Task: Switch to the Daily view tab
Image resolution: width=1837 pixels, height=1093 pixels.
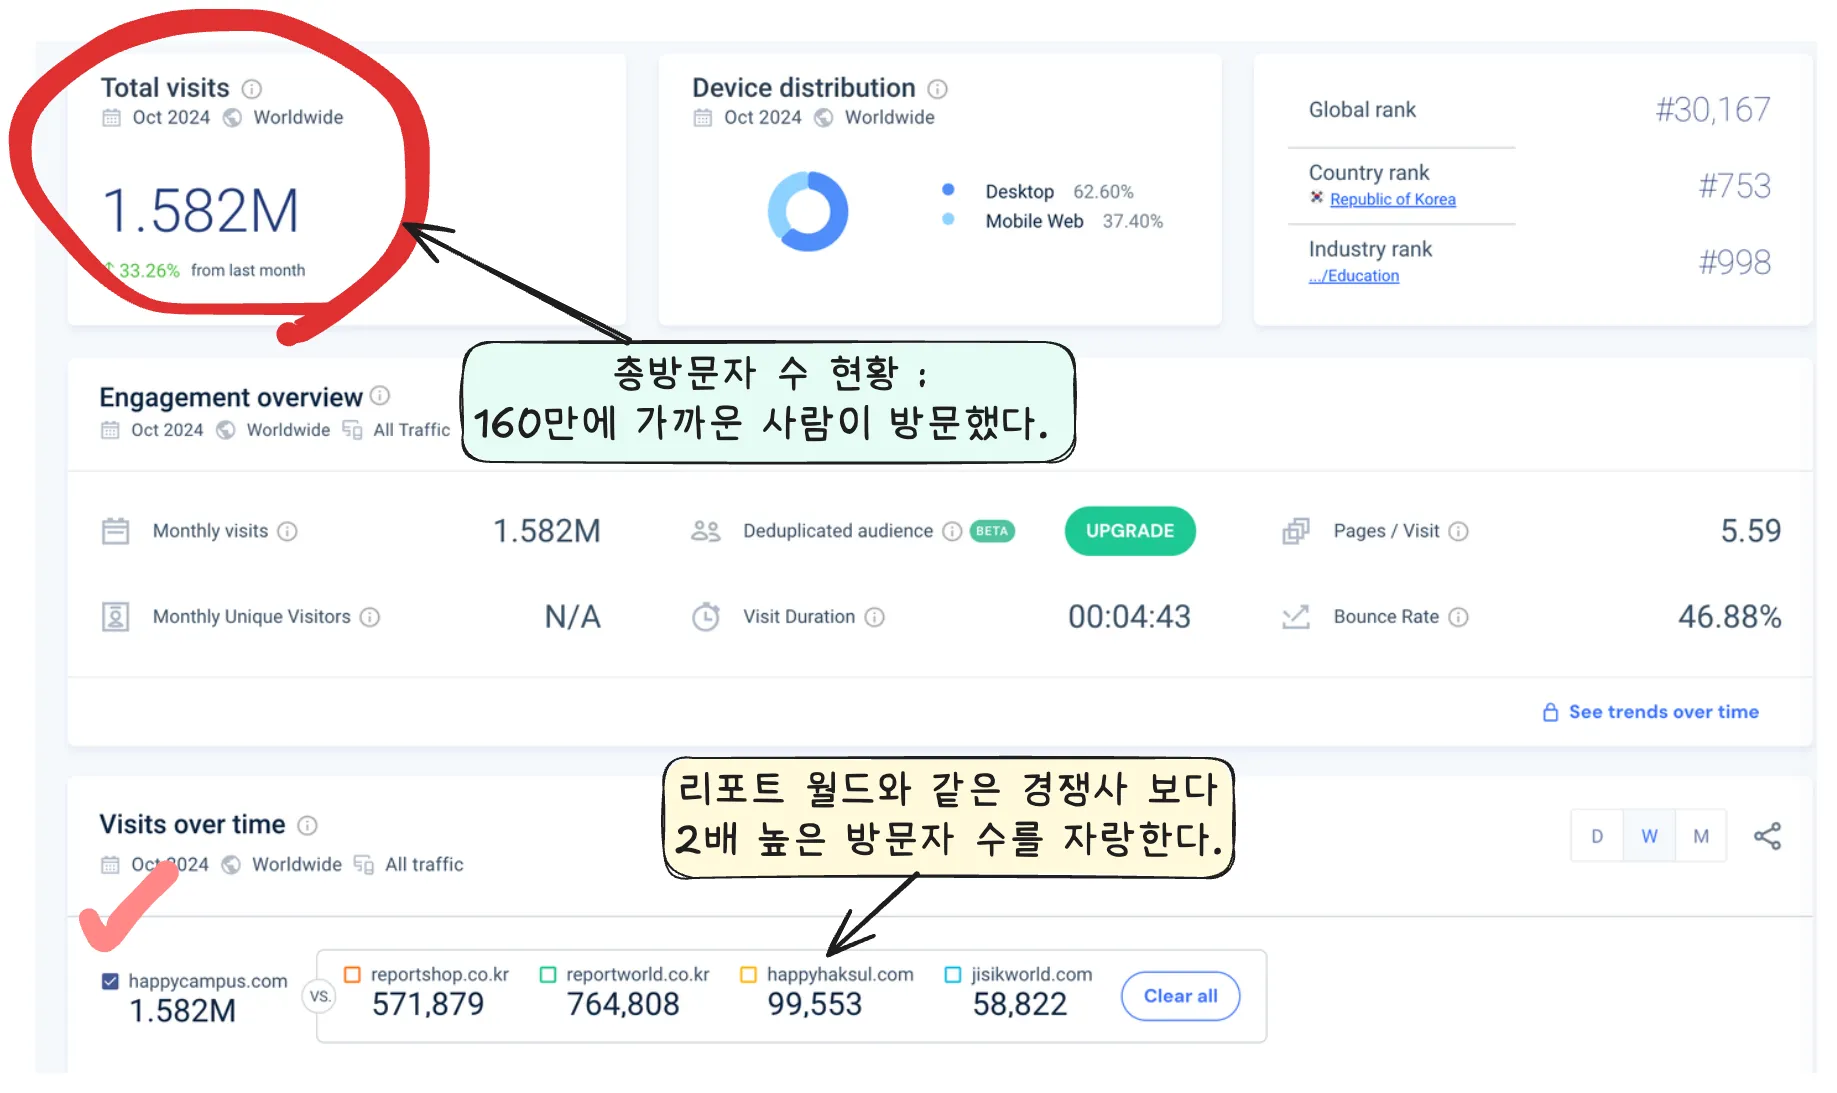Action: click(x=1596, y=835)
